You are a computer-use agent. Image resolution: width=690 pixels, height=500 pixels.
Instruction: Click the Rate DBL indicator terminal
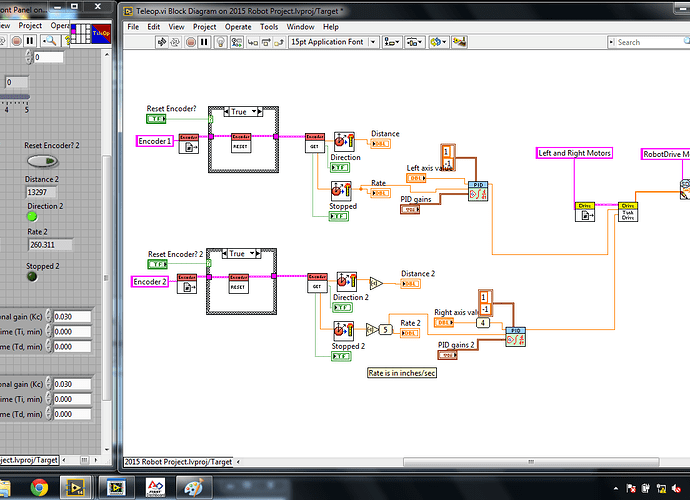tap(380, 193)
